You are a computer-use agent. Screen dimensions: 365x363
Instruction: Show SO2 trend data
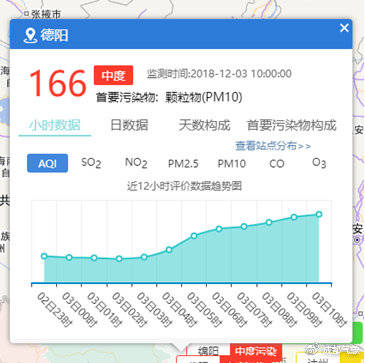[x=91, y=163]
